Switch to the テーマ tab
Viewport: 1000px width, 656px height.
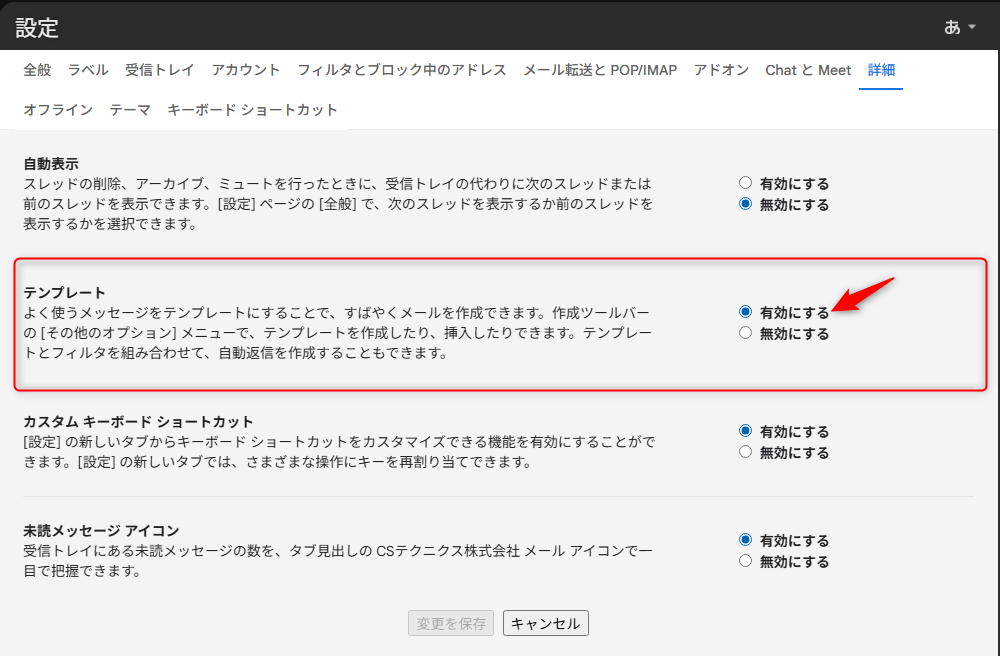tap(130, 110)
